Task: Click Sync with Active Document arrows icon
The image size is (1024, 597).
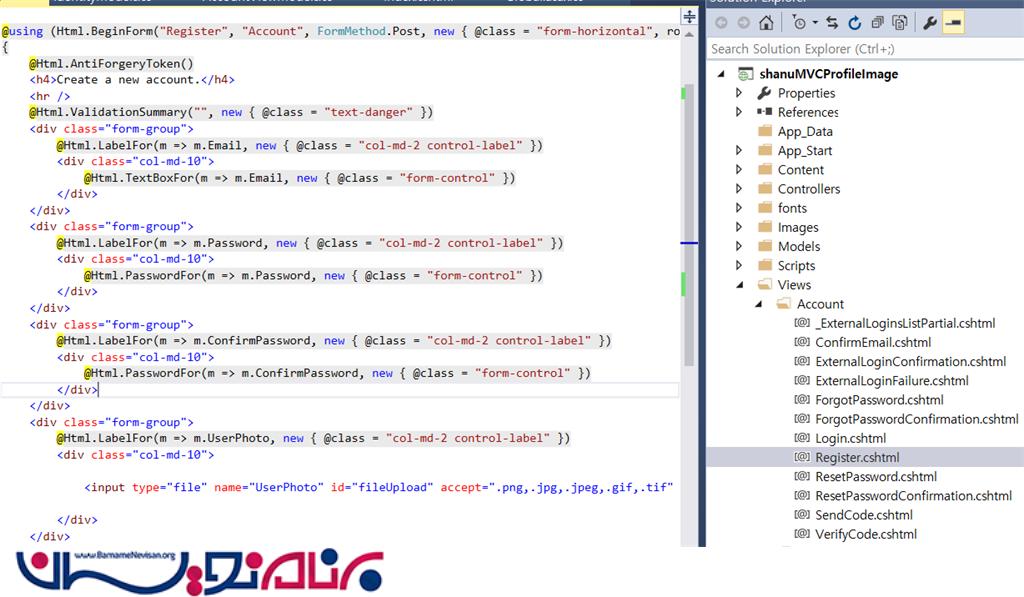Action: click(832, 23)
